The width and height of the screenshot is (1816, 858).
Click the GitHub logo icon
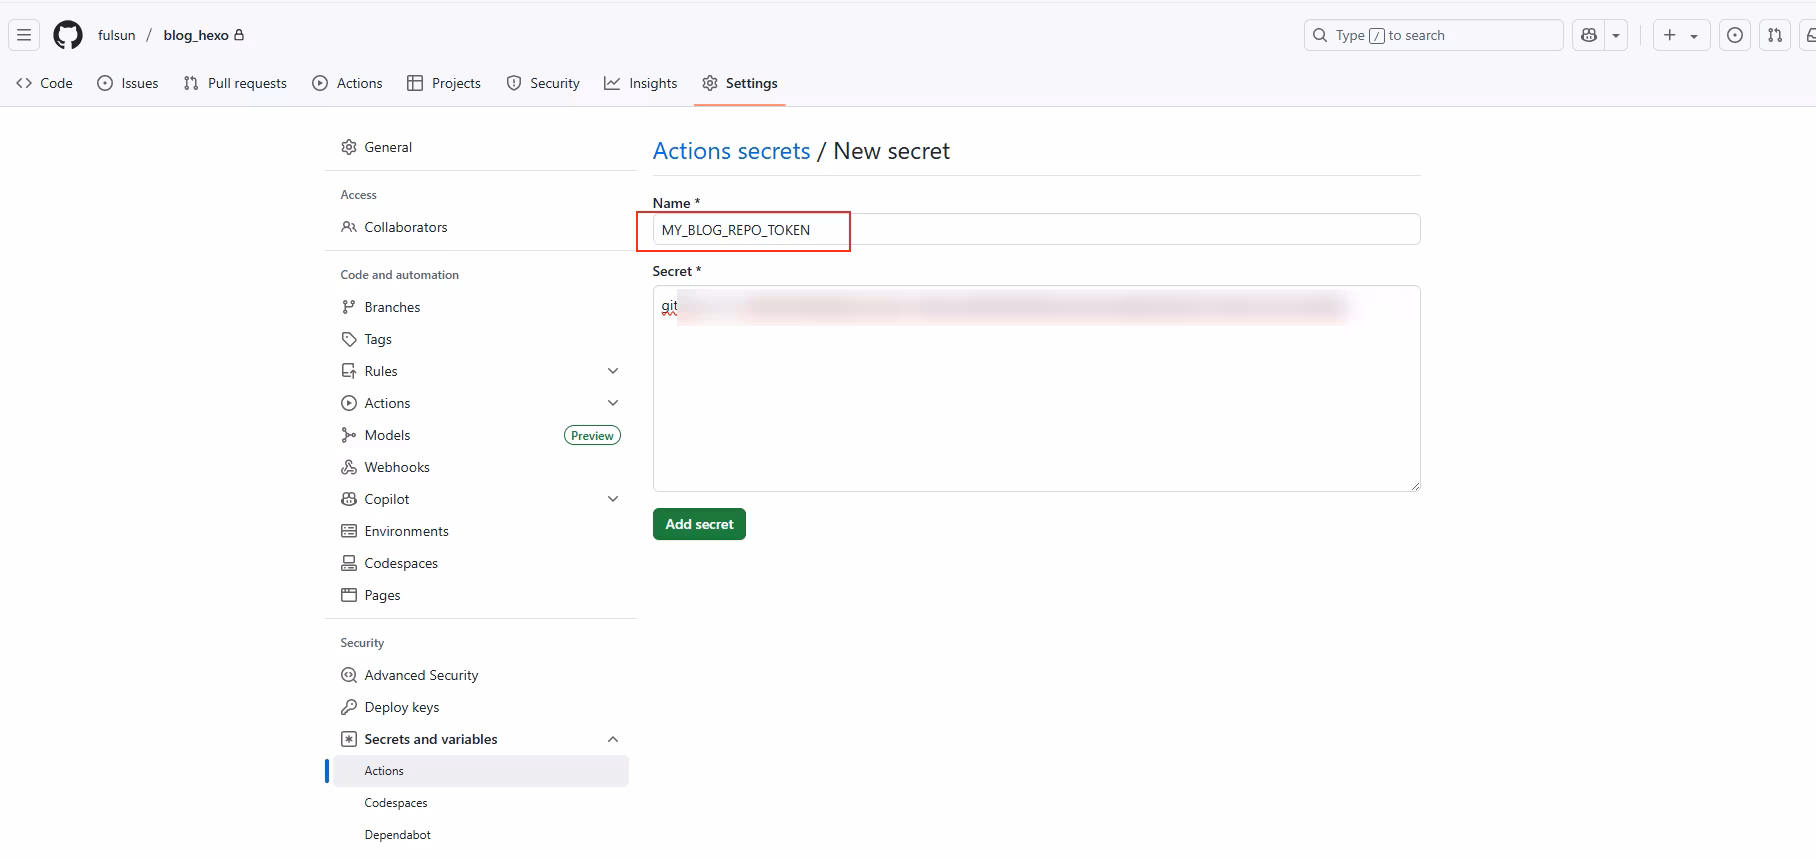click(x=68, y=35)
